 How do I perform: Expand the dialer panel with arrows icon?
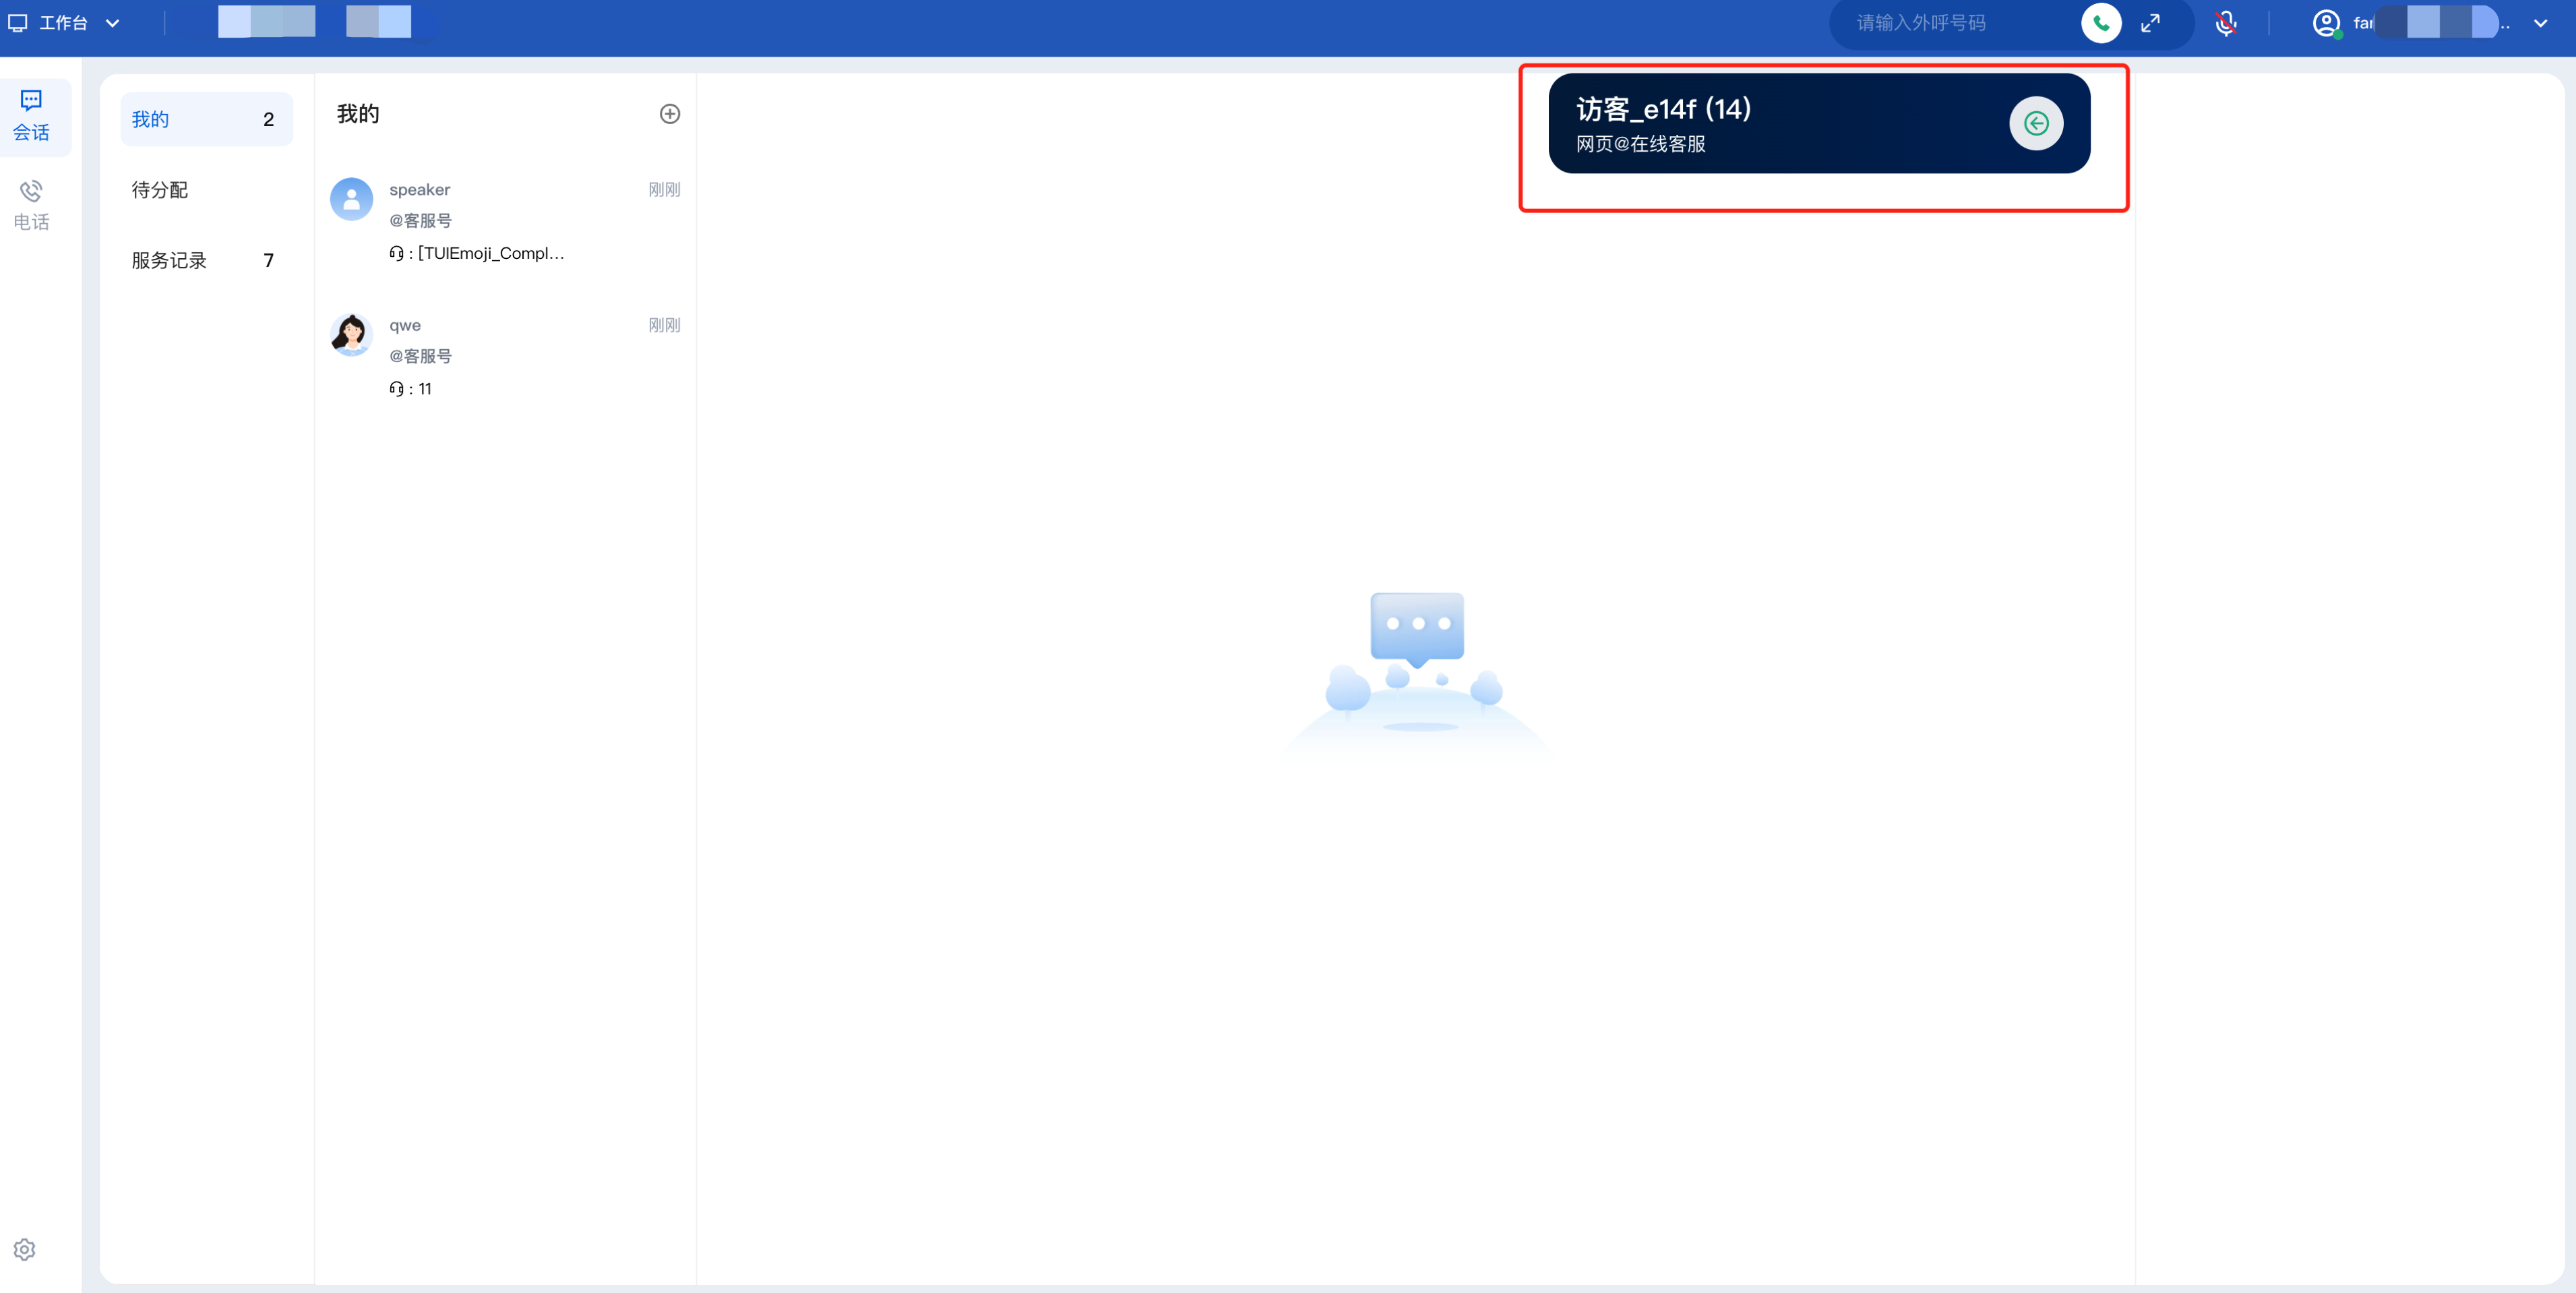click(x=2150, y=23)
